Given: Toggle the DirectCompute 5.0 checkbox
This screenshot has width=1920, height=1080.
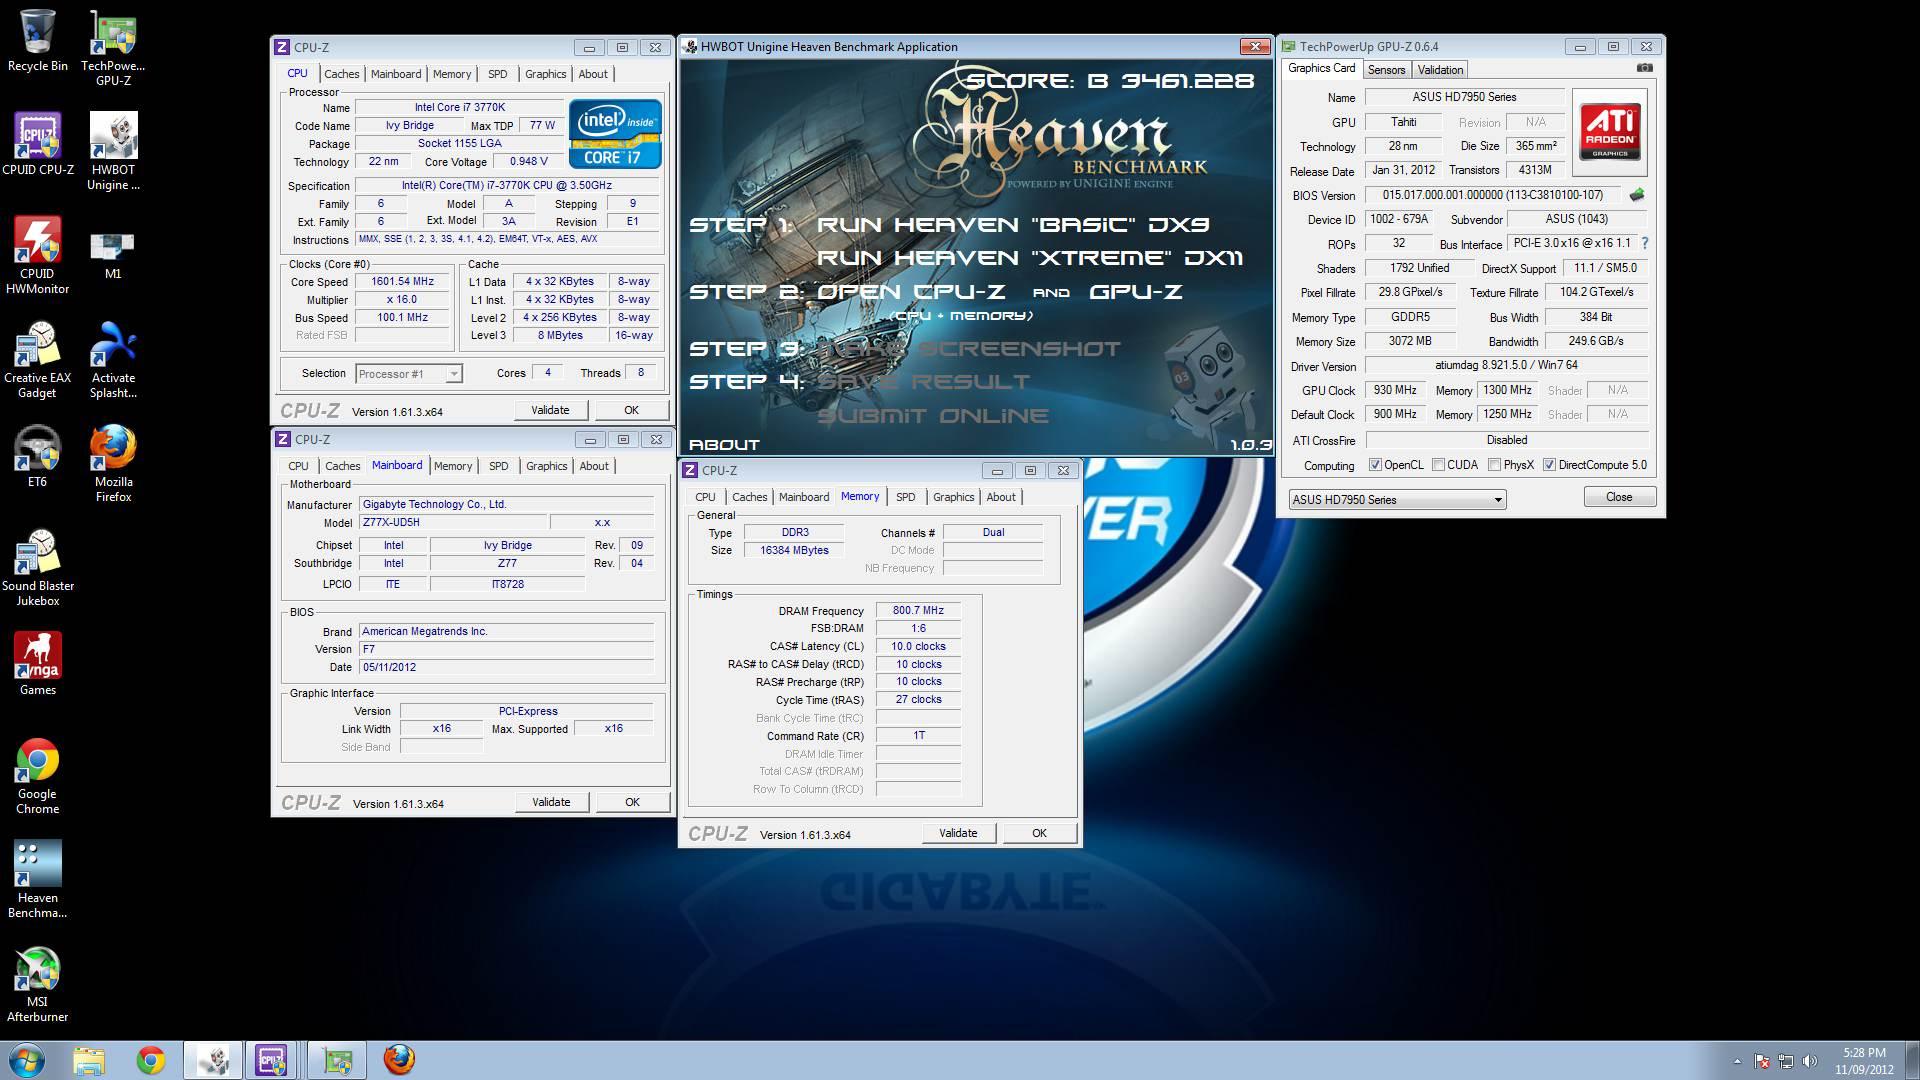Looking at the screenshot, I should coord(1549,465).
